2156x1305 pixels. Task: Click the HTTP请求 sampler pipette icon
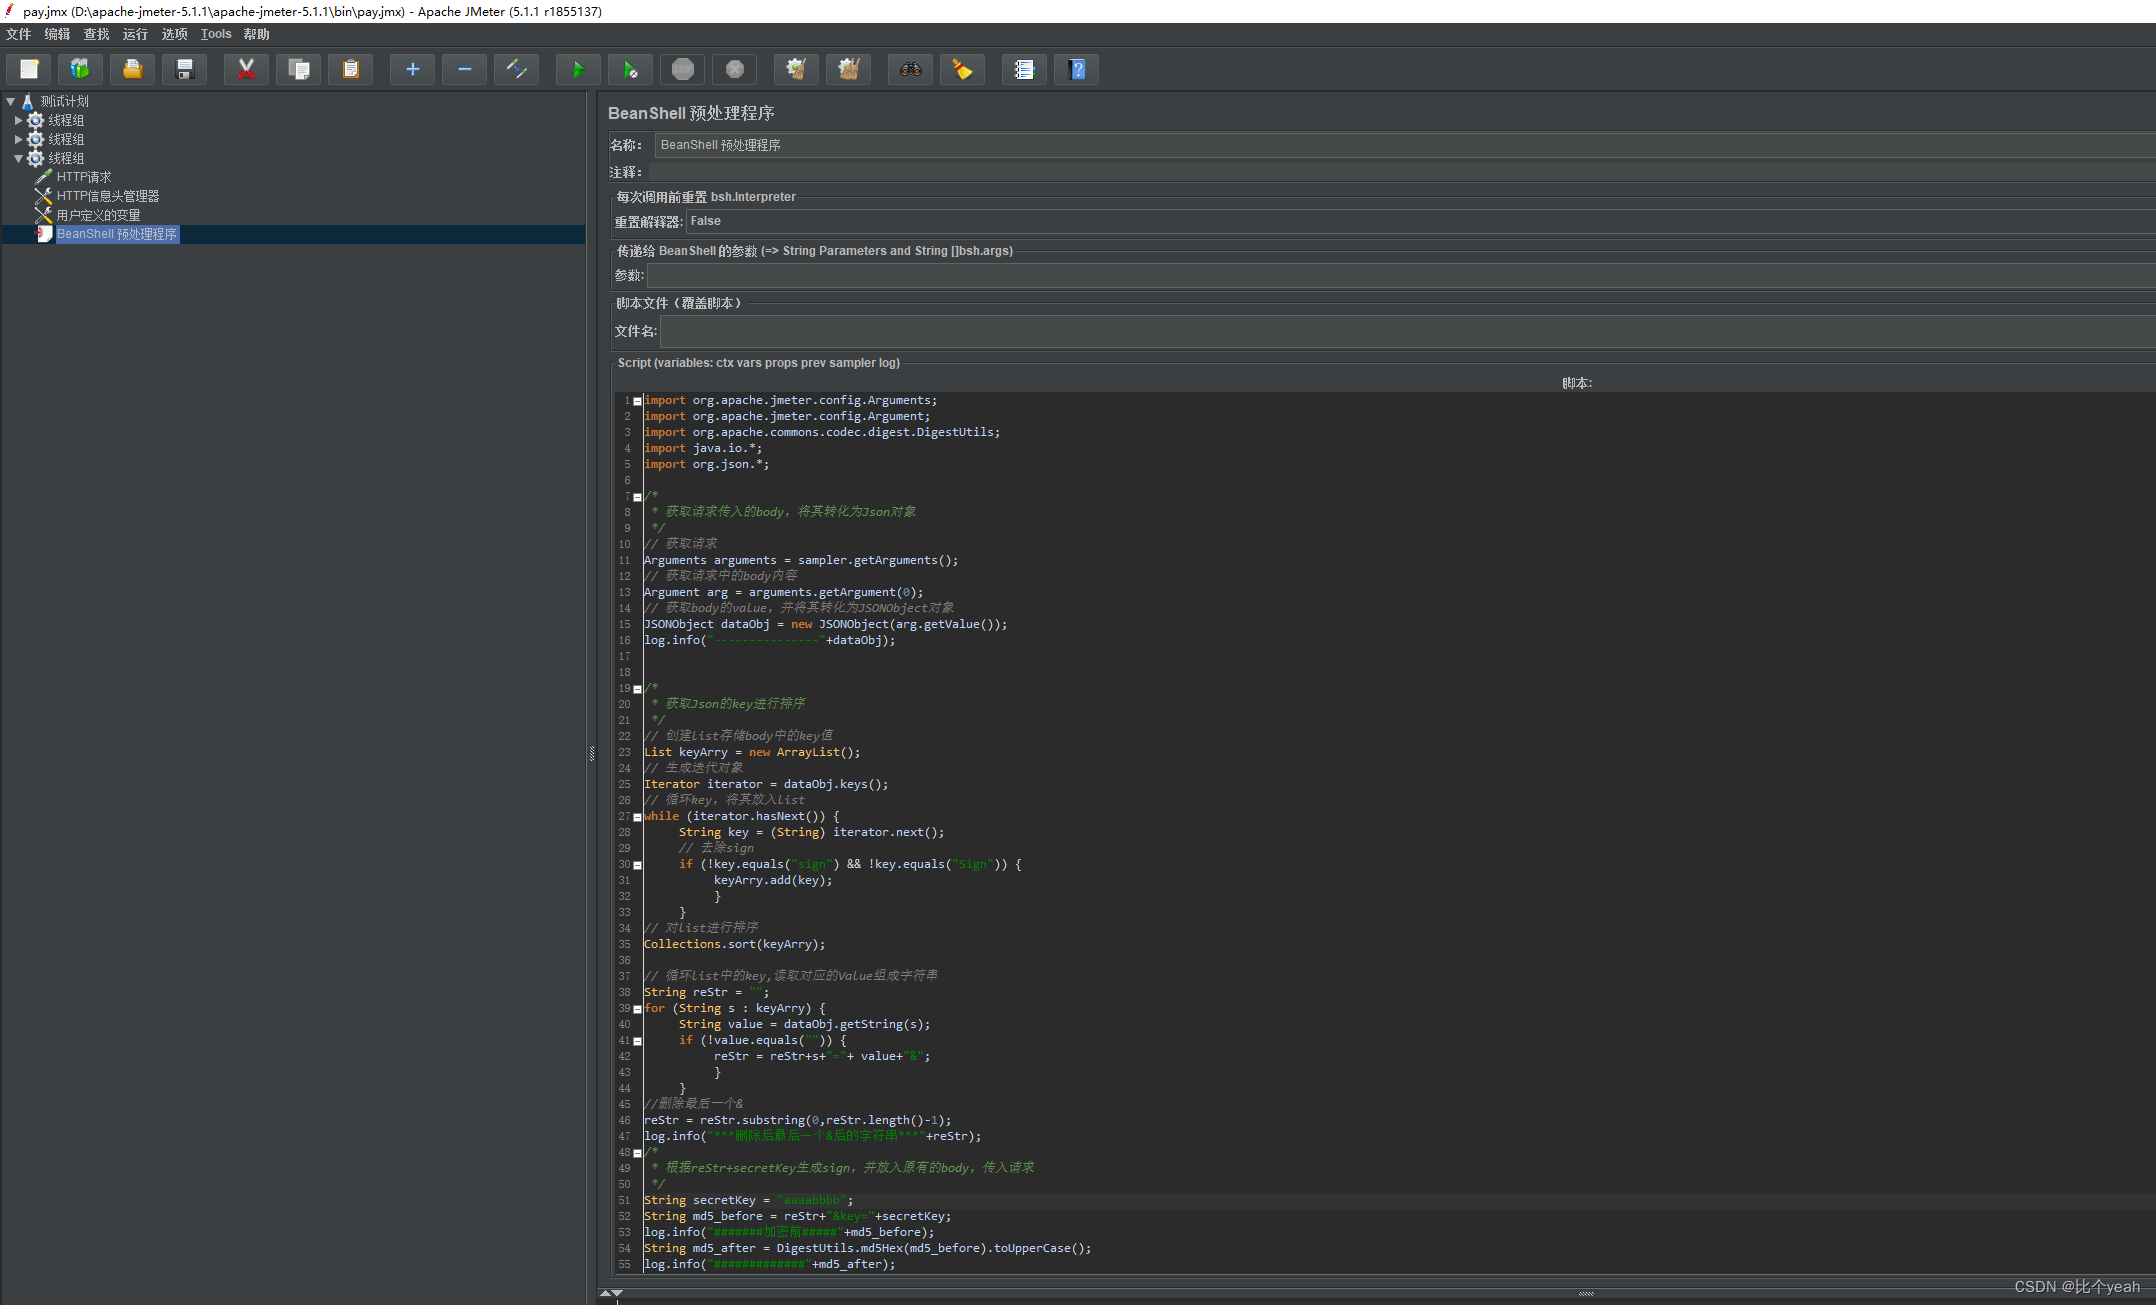[43, 177]
